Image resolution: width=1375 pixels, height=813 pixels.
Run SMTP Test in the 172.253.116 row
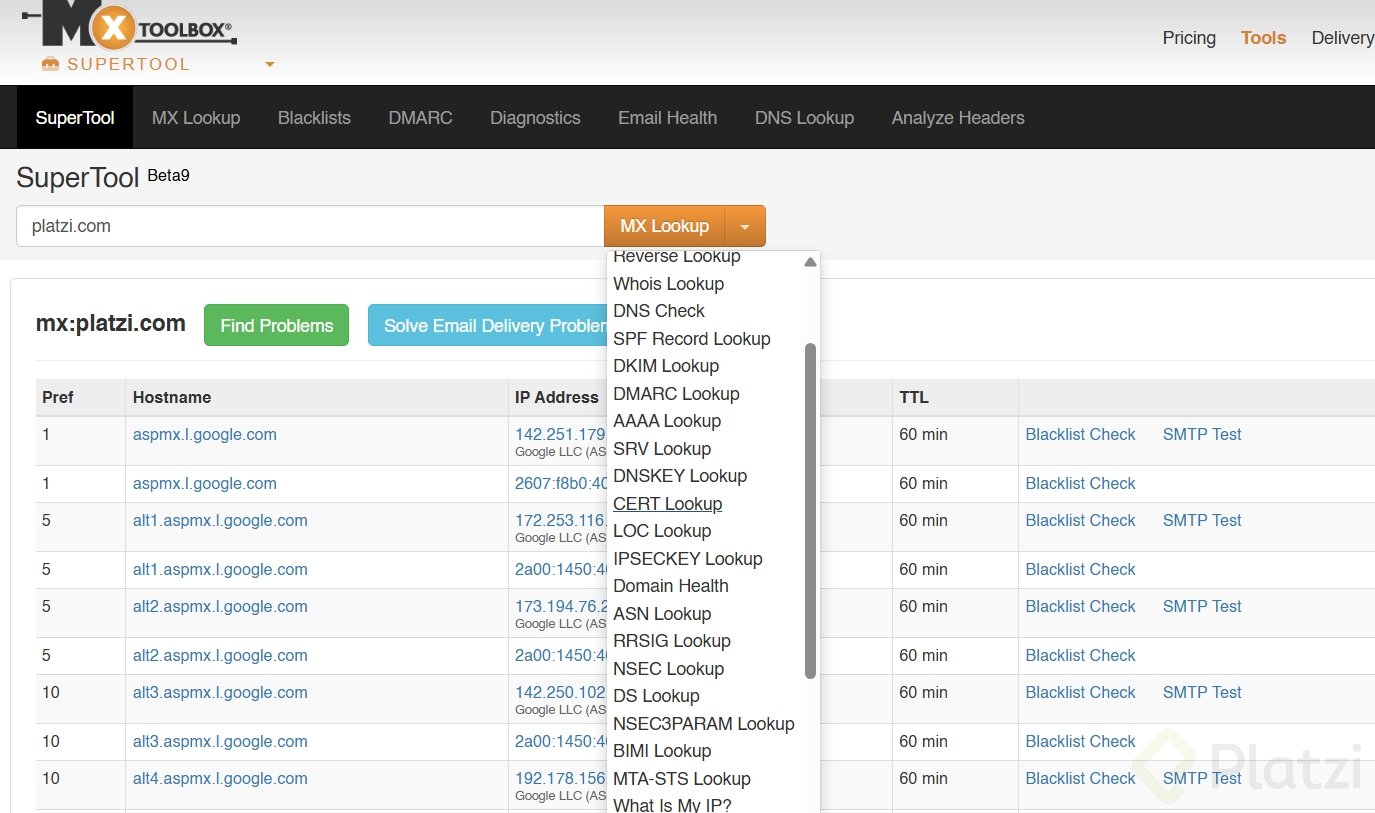tap(1202, 521)
